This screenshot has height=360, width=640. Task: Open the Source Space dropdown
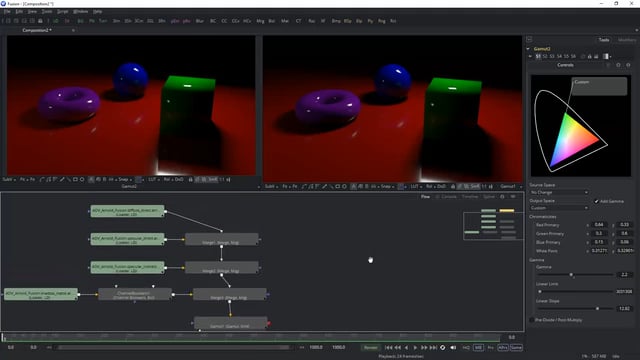click(559, 192)
